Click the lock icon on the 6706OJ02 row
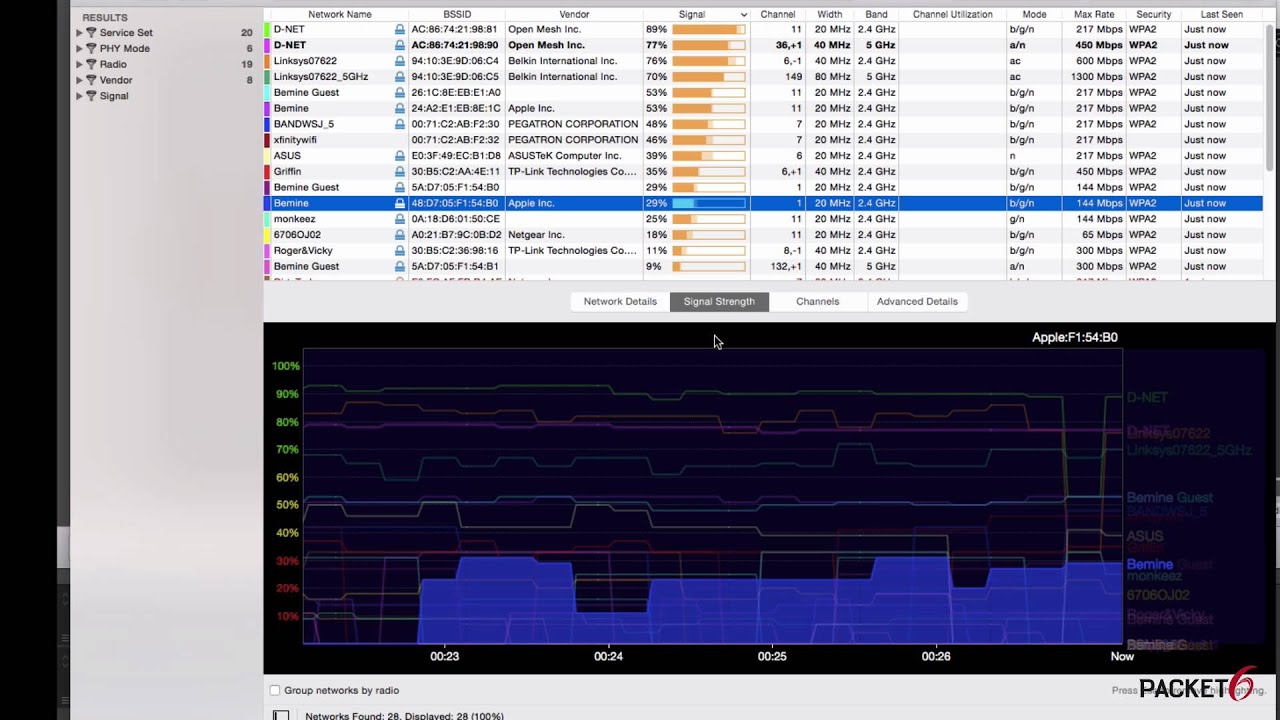The height and width of the screenshot is (720, 1280). (x=400, y=235)
